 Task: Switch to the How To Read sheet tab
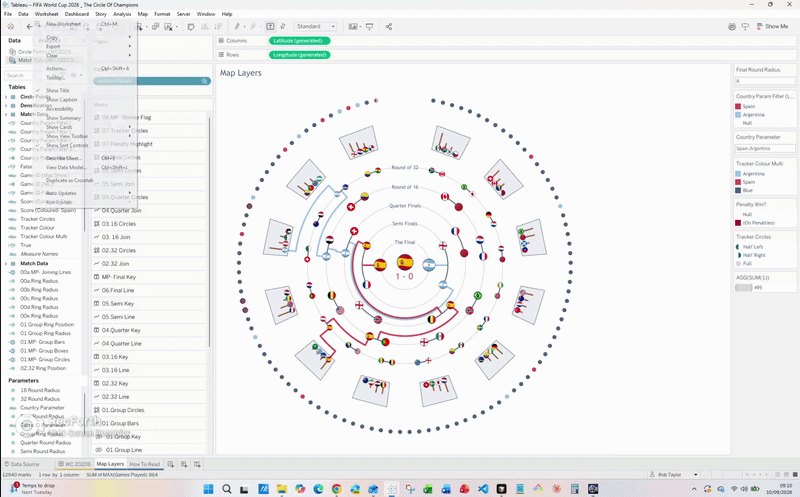144,464
